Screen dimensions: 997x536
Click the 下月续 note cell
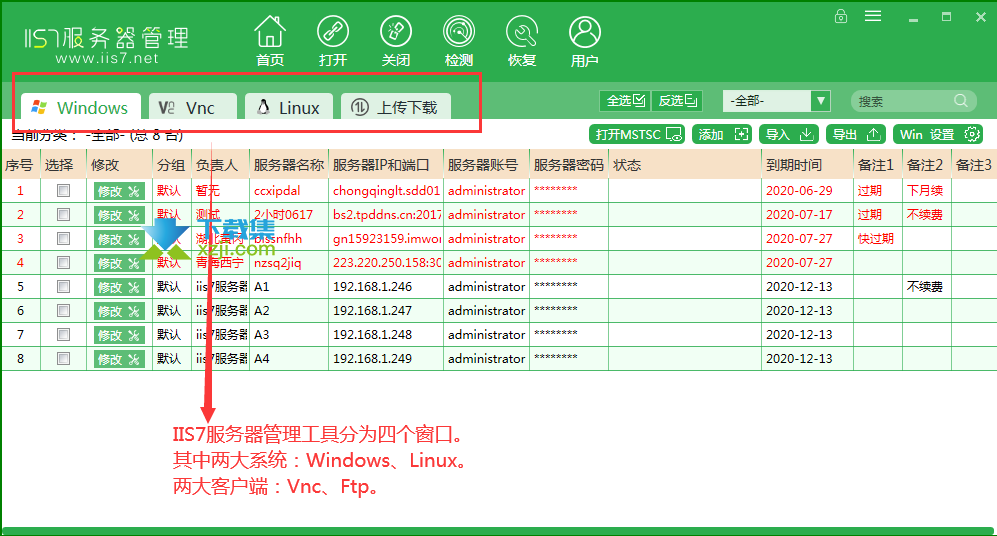[925, 191]
